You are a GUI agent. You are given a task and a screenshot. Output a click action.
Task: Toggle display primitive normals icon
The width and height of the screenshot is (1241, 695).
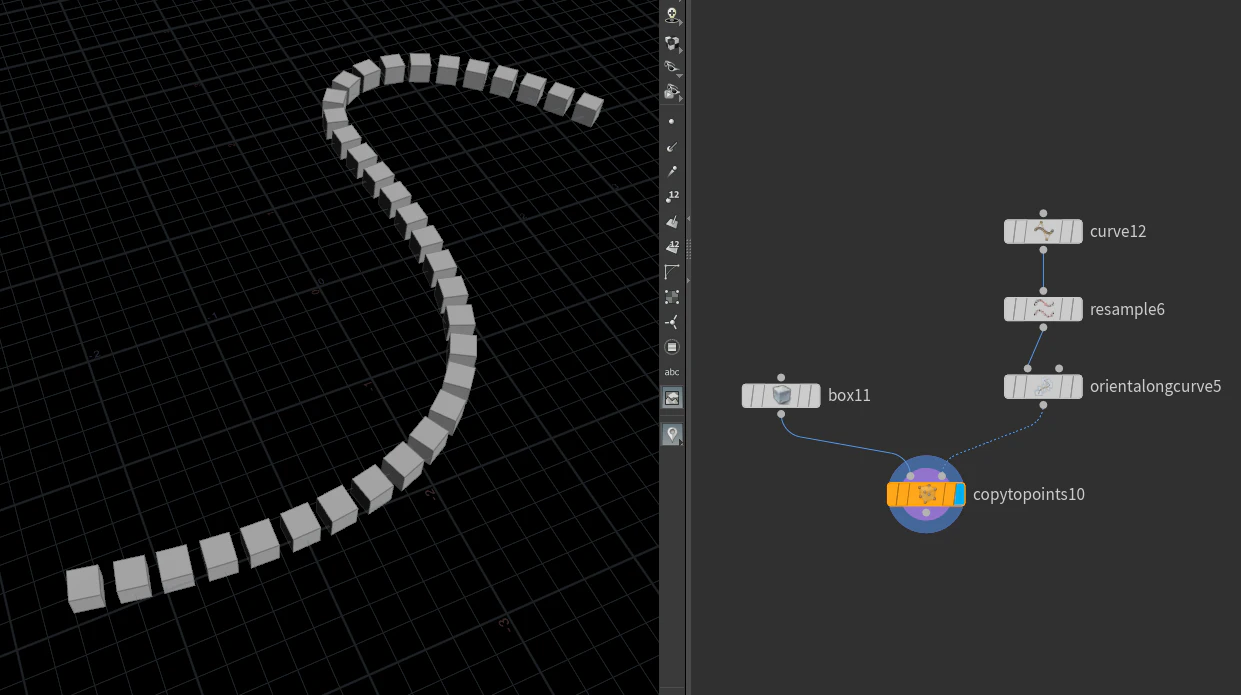672,222
